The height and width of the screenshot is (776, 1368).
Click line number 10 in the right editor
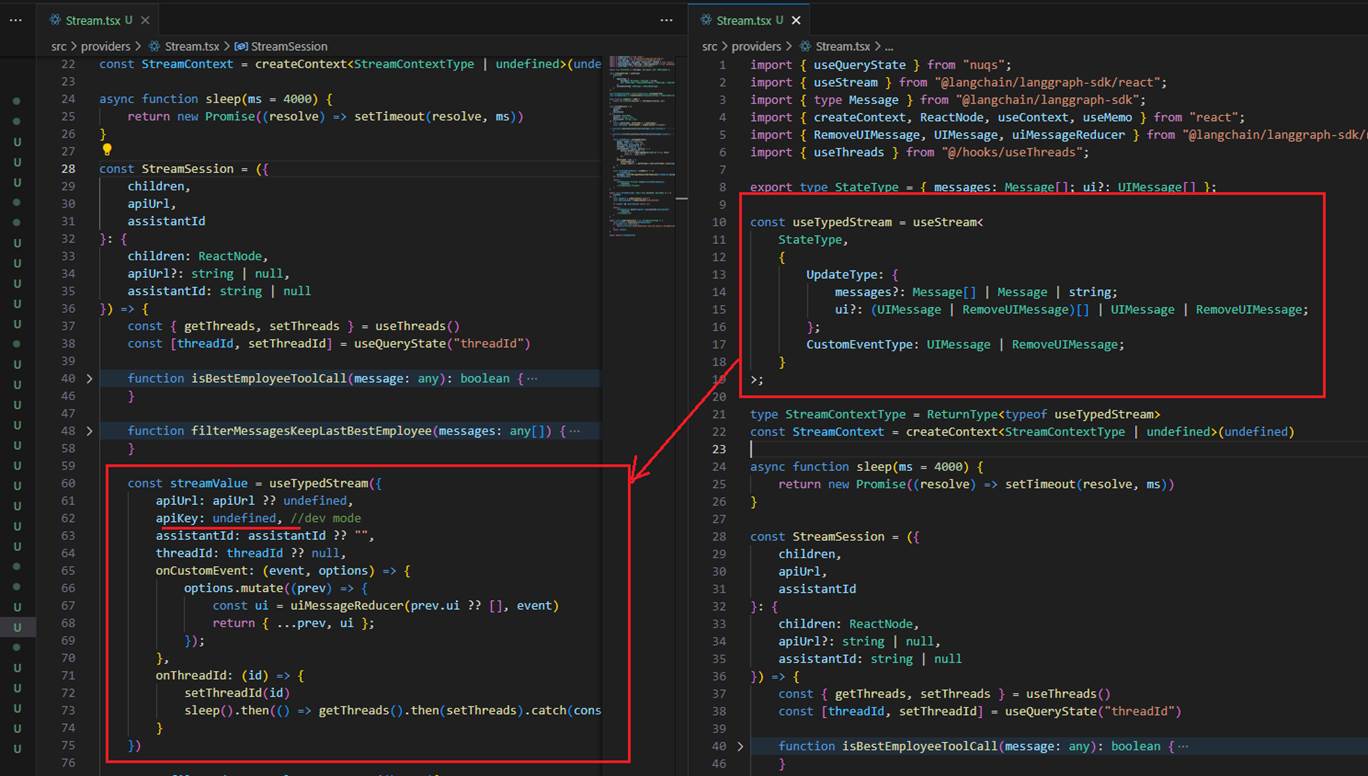click(x=720, y=222)
